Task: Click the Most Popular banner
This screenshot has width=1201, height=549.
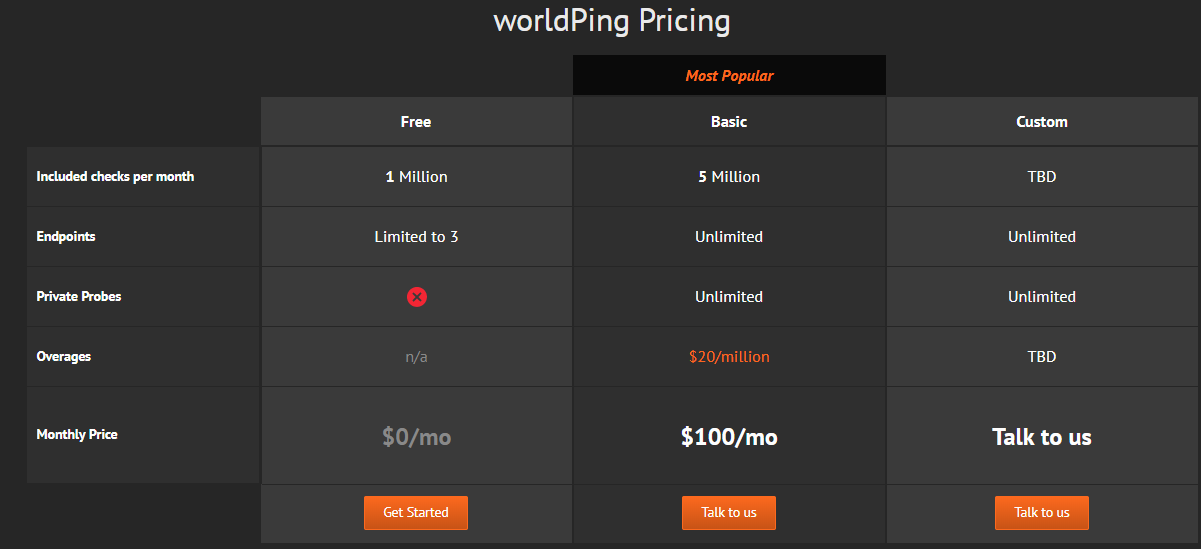Action: point(729,75)
